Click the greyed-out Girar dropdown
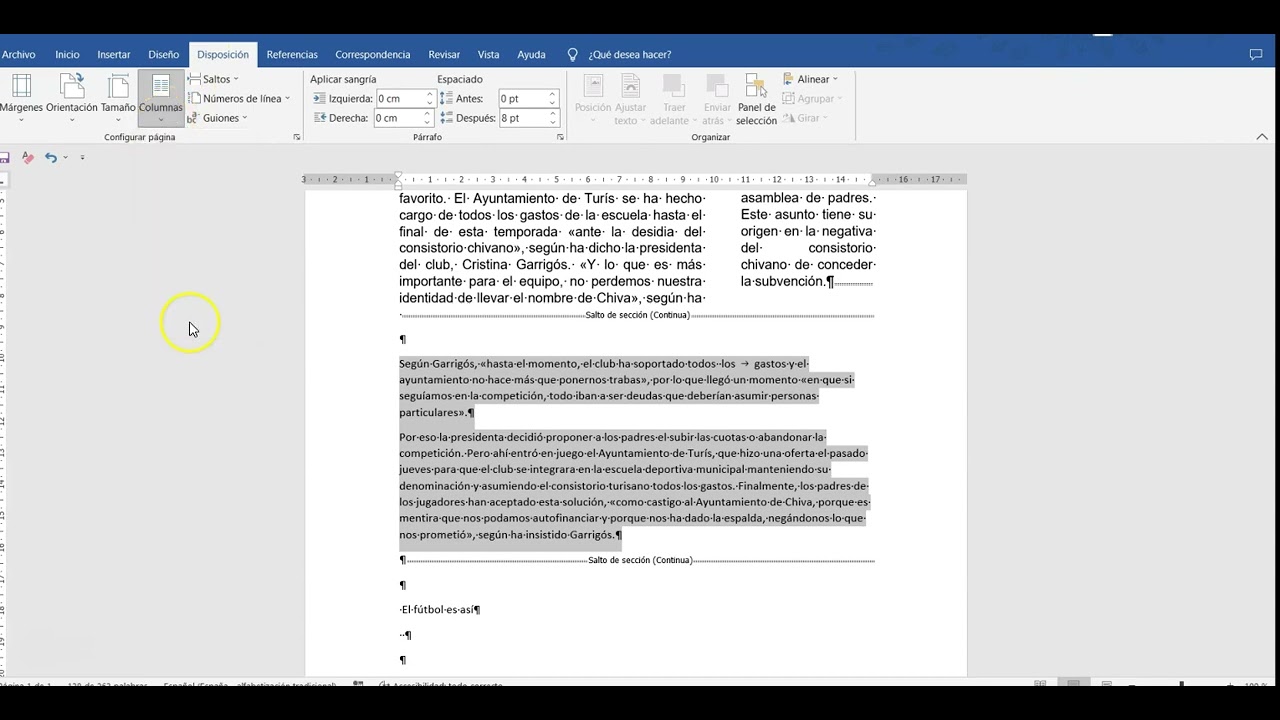Screen dimensions: 1280x720 (x=805, y=118)
